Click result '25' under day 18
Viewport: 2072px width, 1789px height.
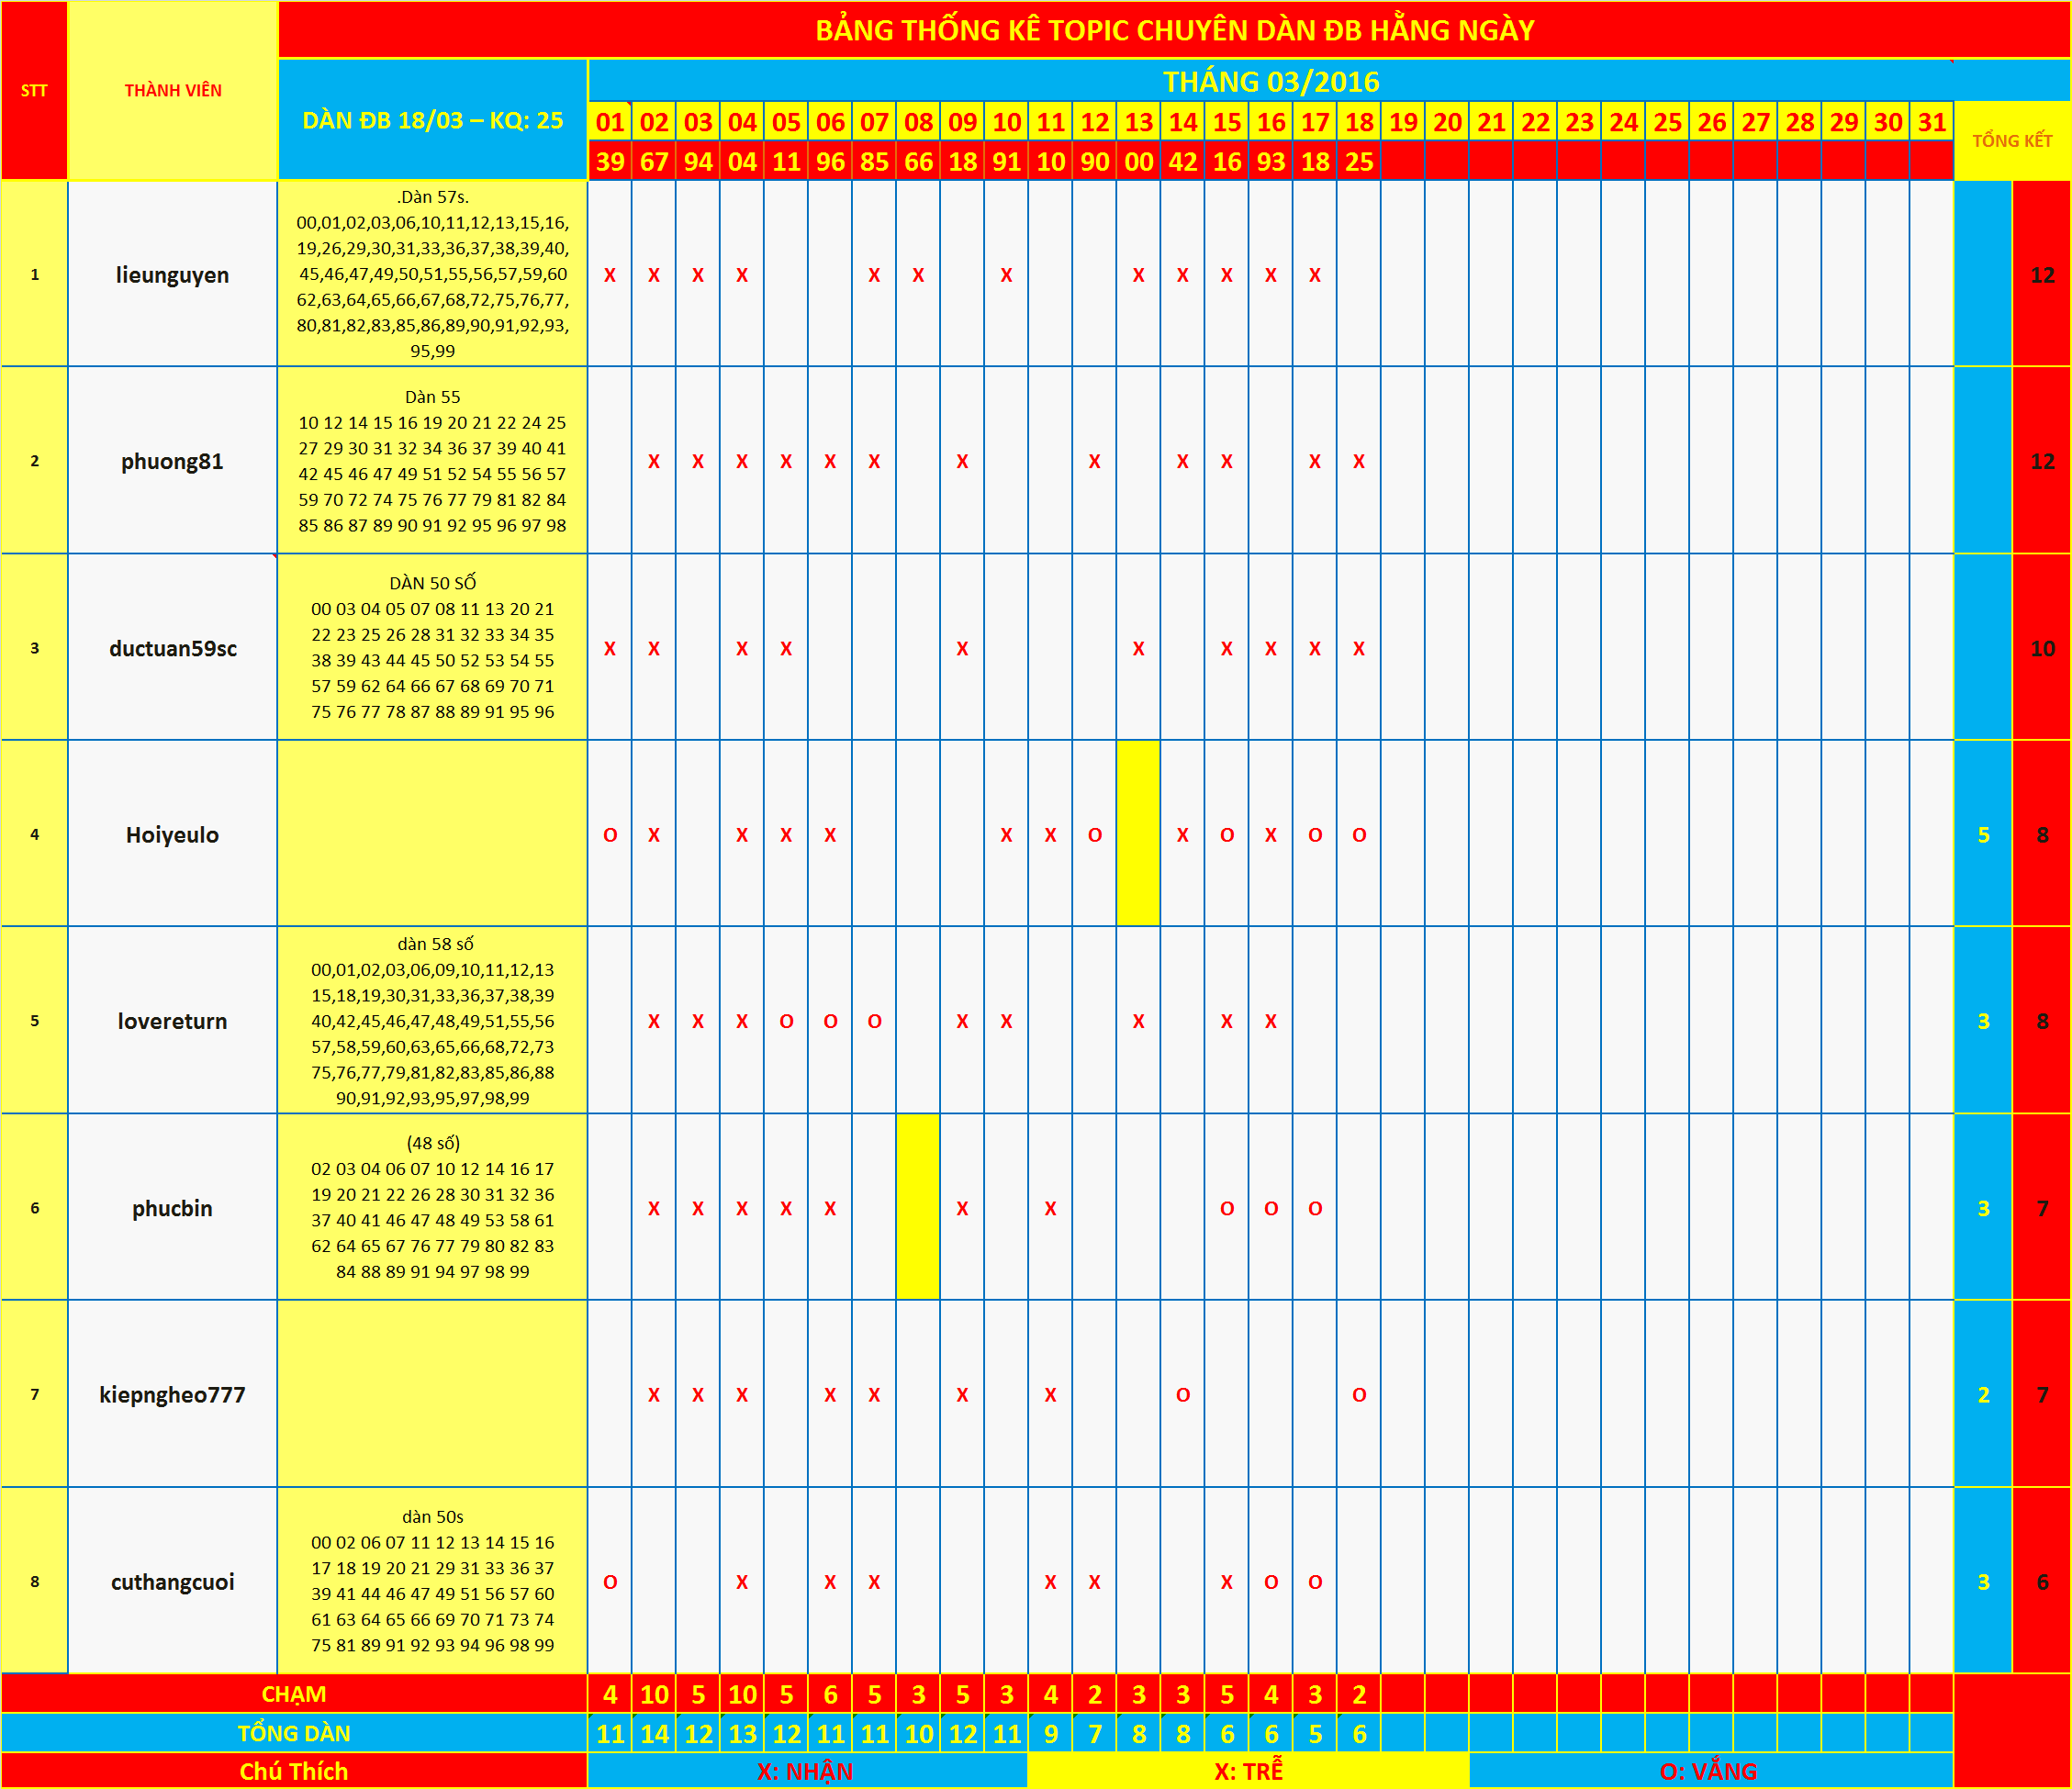(1359, 161)
